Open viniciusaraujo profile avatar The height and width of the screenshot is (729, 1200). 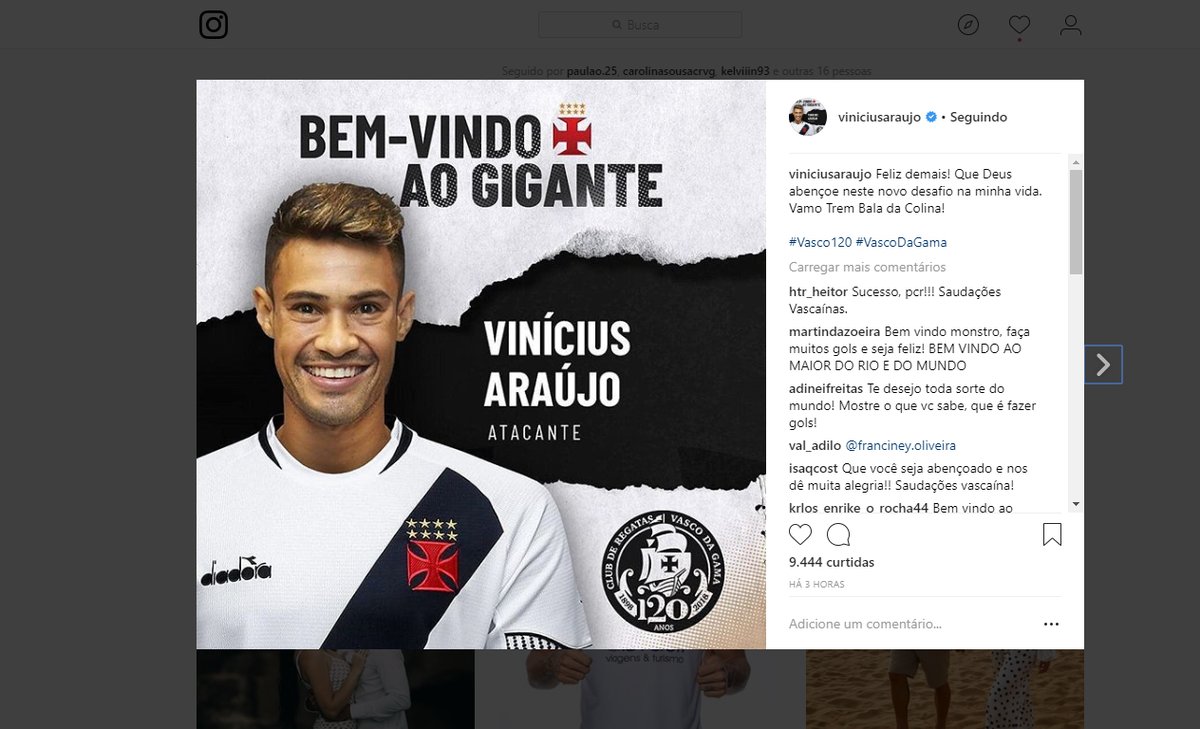tap(807, 117)
